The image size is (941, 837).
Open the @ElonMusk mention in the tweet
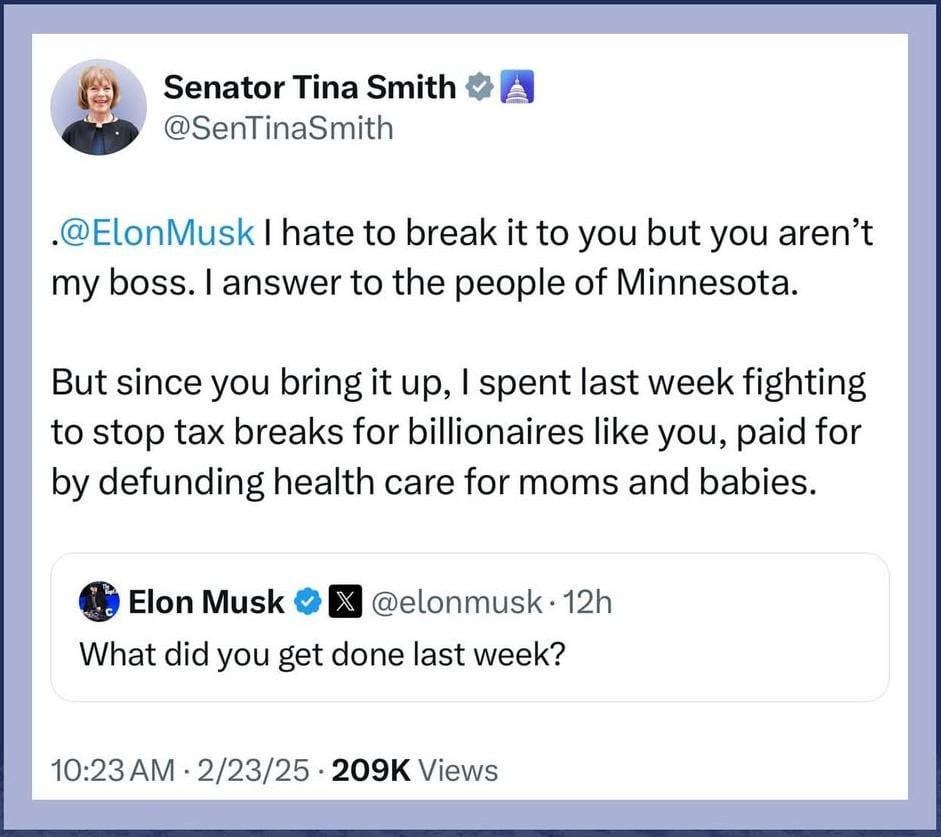[x=158, y=233]
